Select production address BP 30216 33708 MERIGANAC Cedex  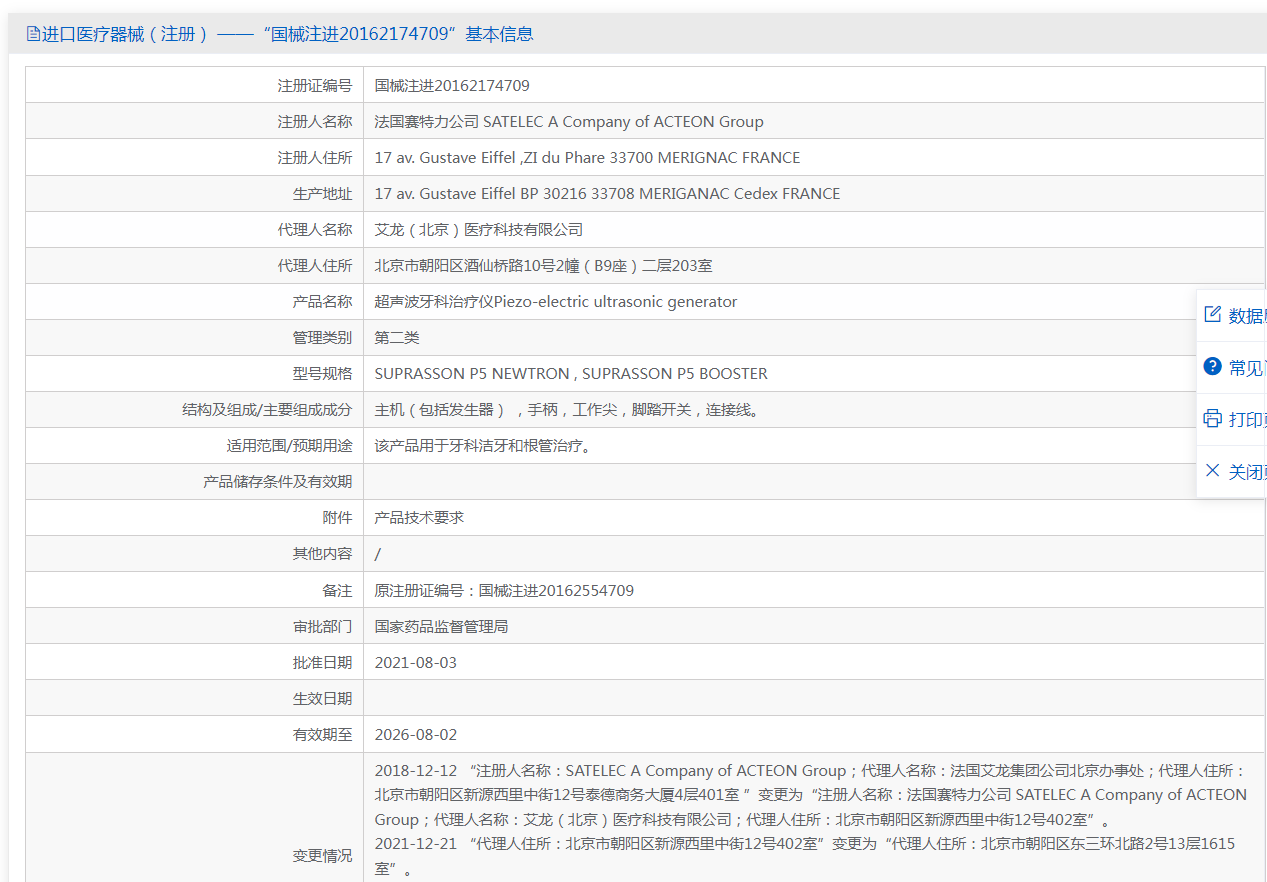(x=607, y=194)
